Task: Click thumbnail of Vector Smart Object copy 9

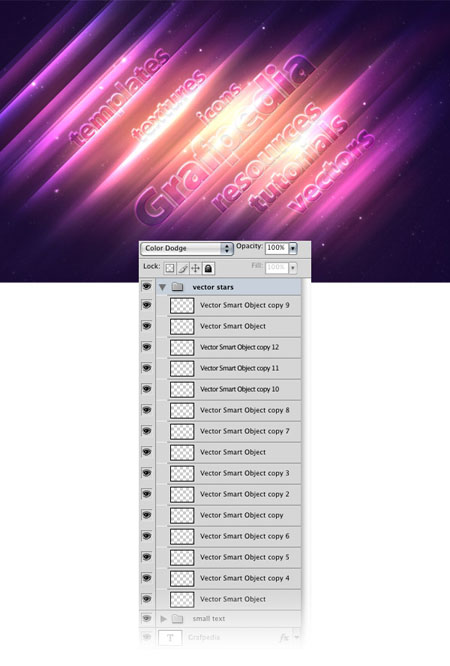Action: 182,305
